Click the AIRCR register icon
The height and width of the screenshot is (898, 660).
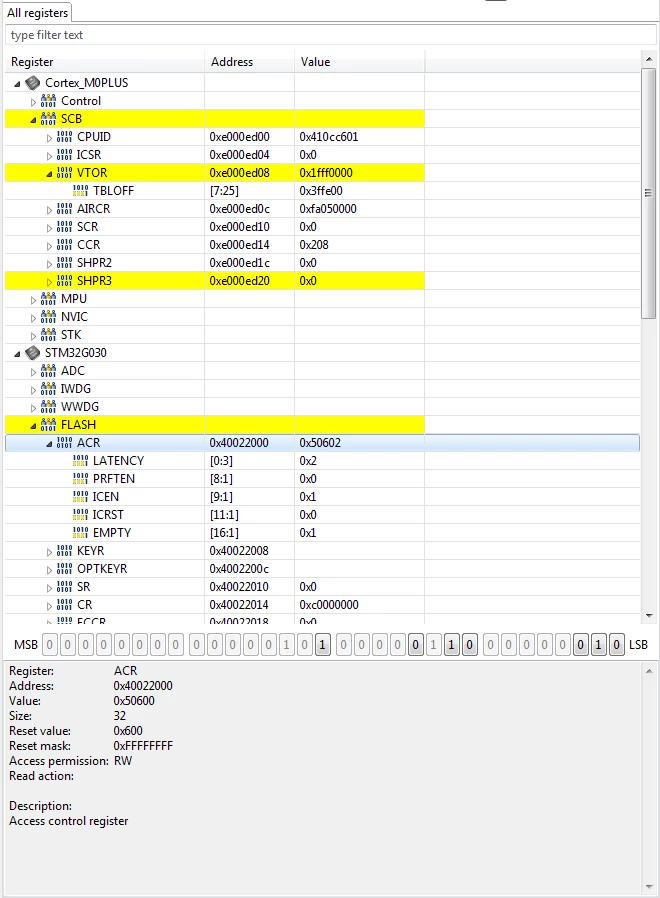tap(65, 209)
